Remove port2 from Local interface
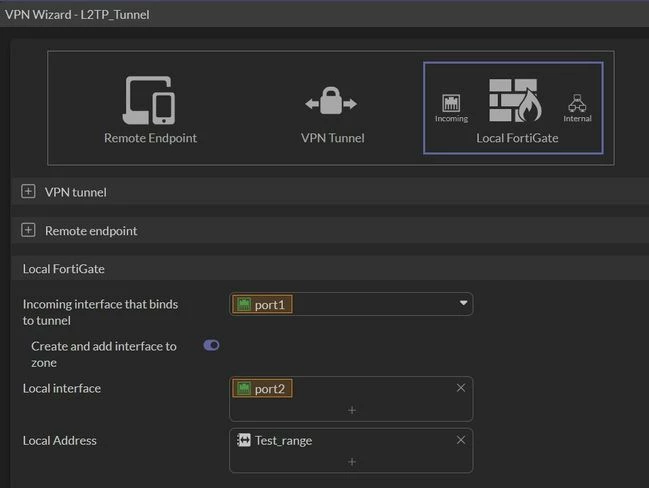The image size is (649, 488). point(461,388)
